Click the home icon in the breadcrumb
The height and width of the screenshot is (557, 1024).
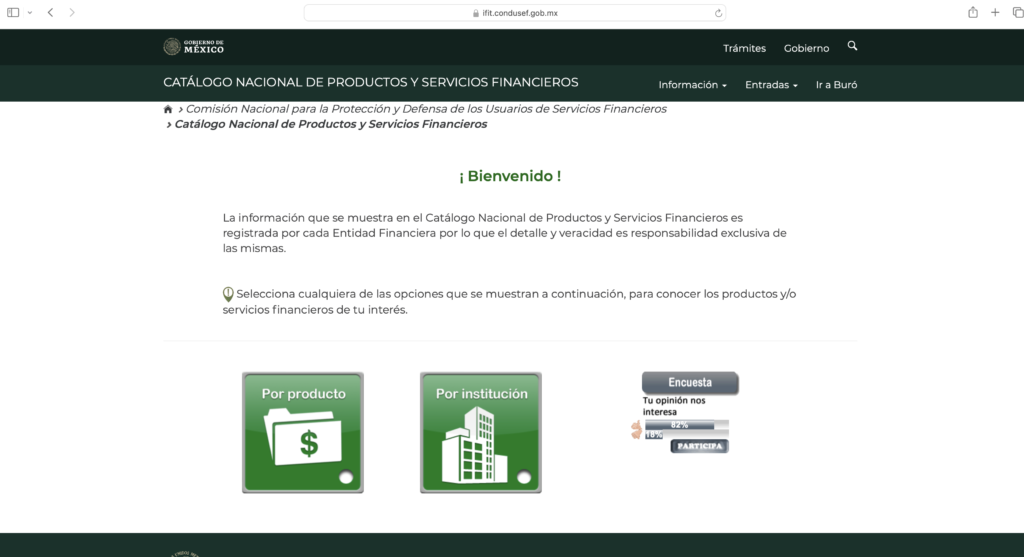pos(168,109)
